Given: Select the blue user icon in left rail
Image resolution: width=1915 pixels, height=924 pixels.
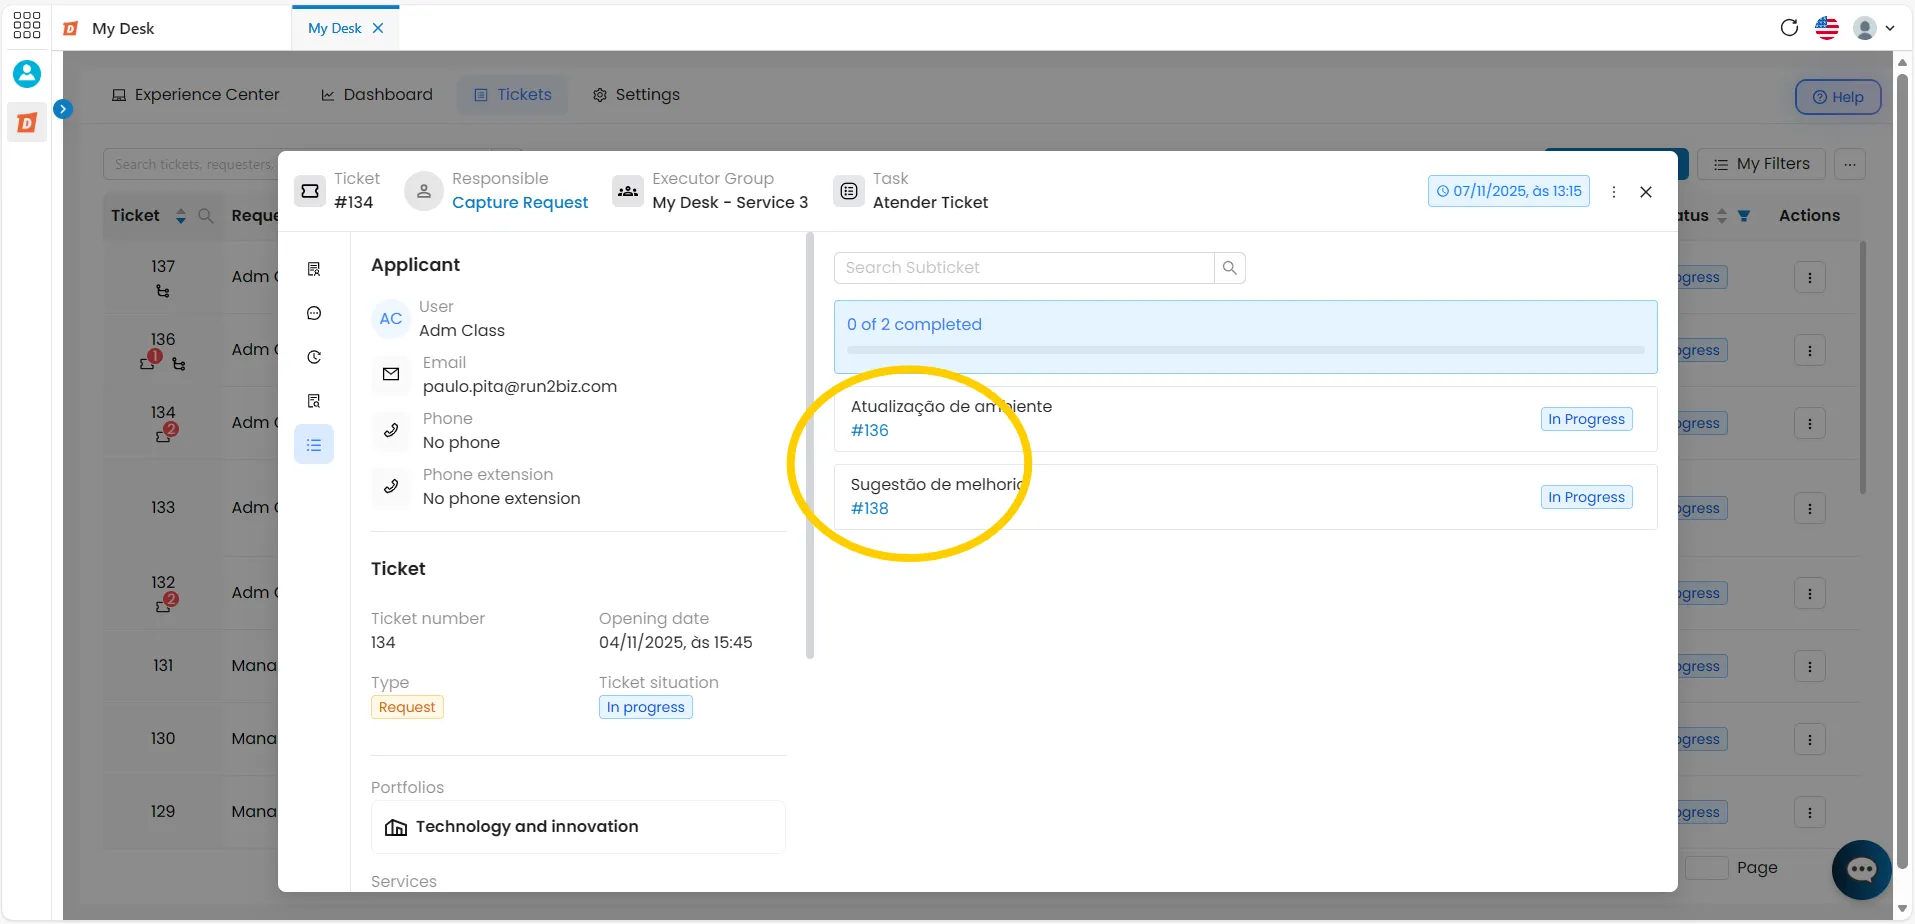Looking at the screenshot, I should click(x=27, y=73).
